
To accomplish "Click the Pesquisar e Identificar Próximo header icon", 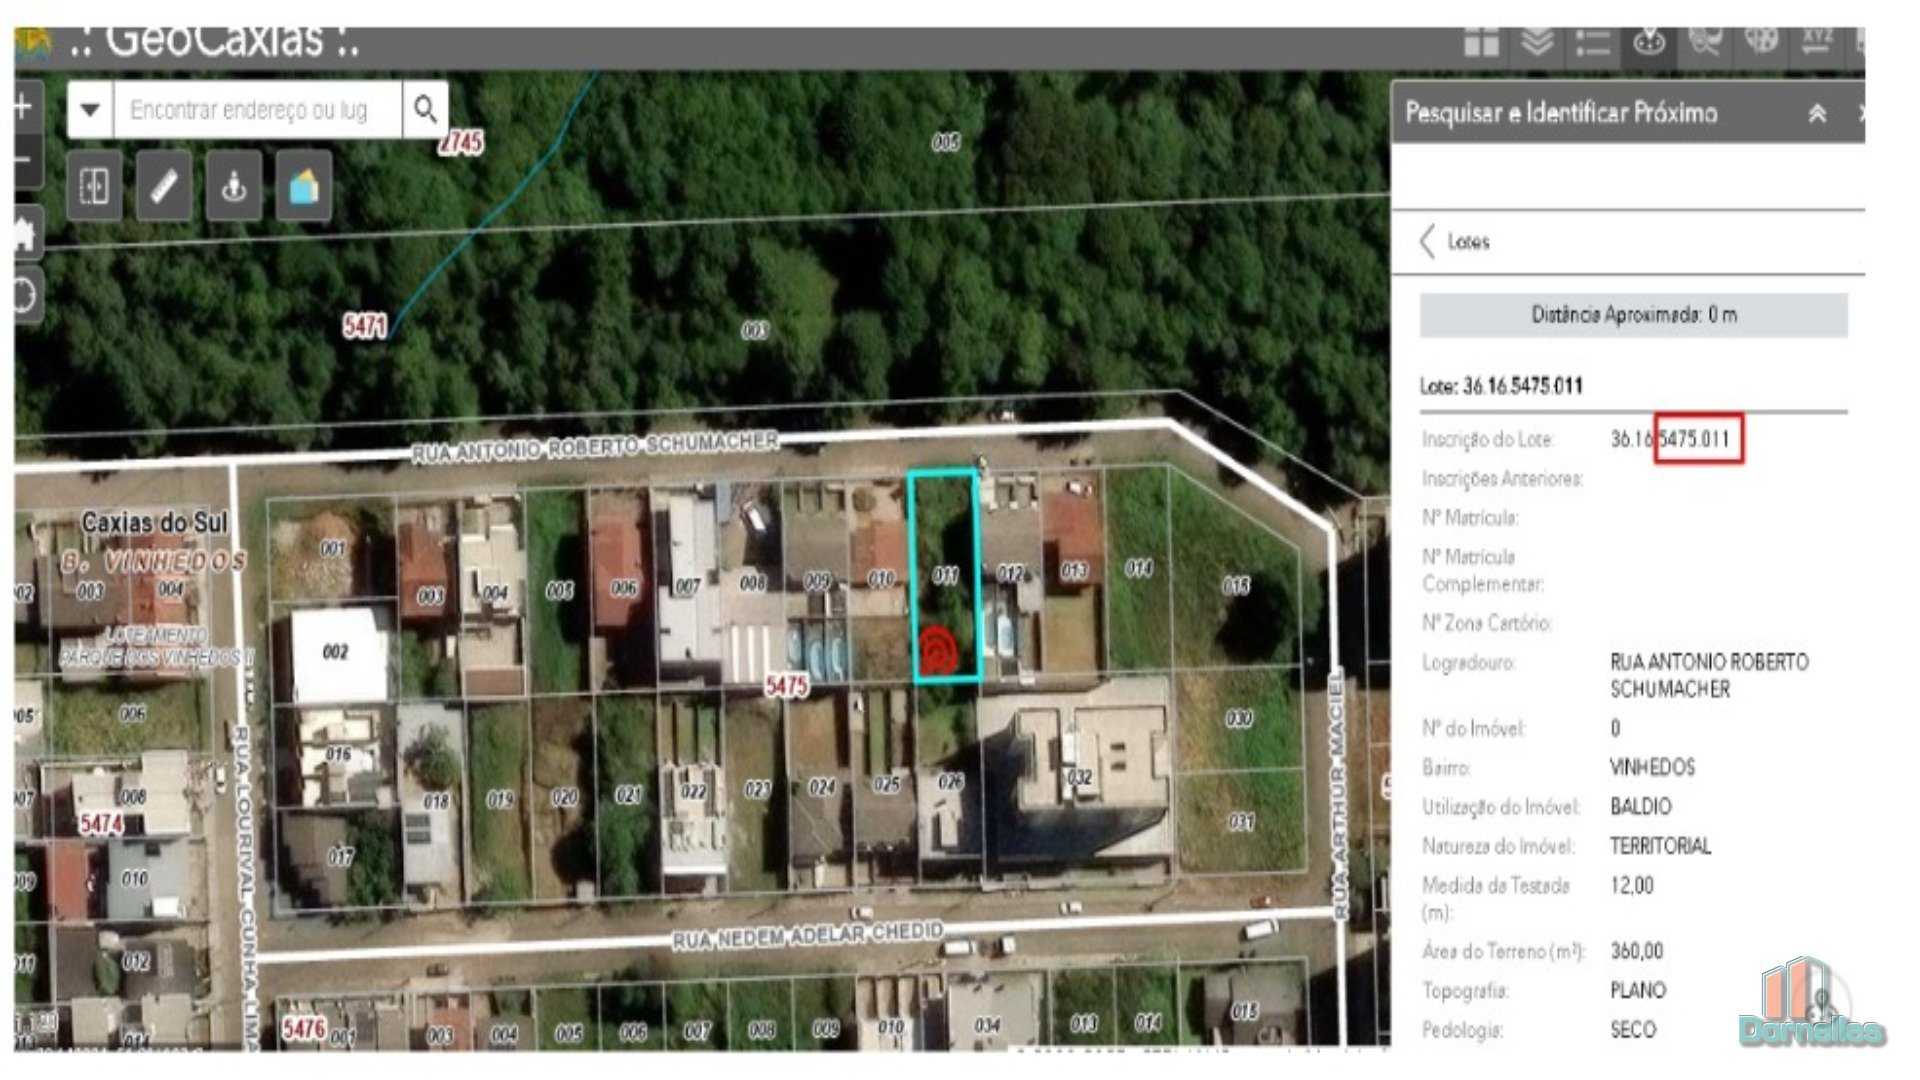I will [1649, 42].
